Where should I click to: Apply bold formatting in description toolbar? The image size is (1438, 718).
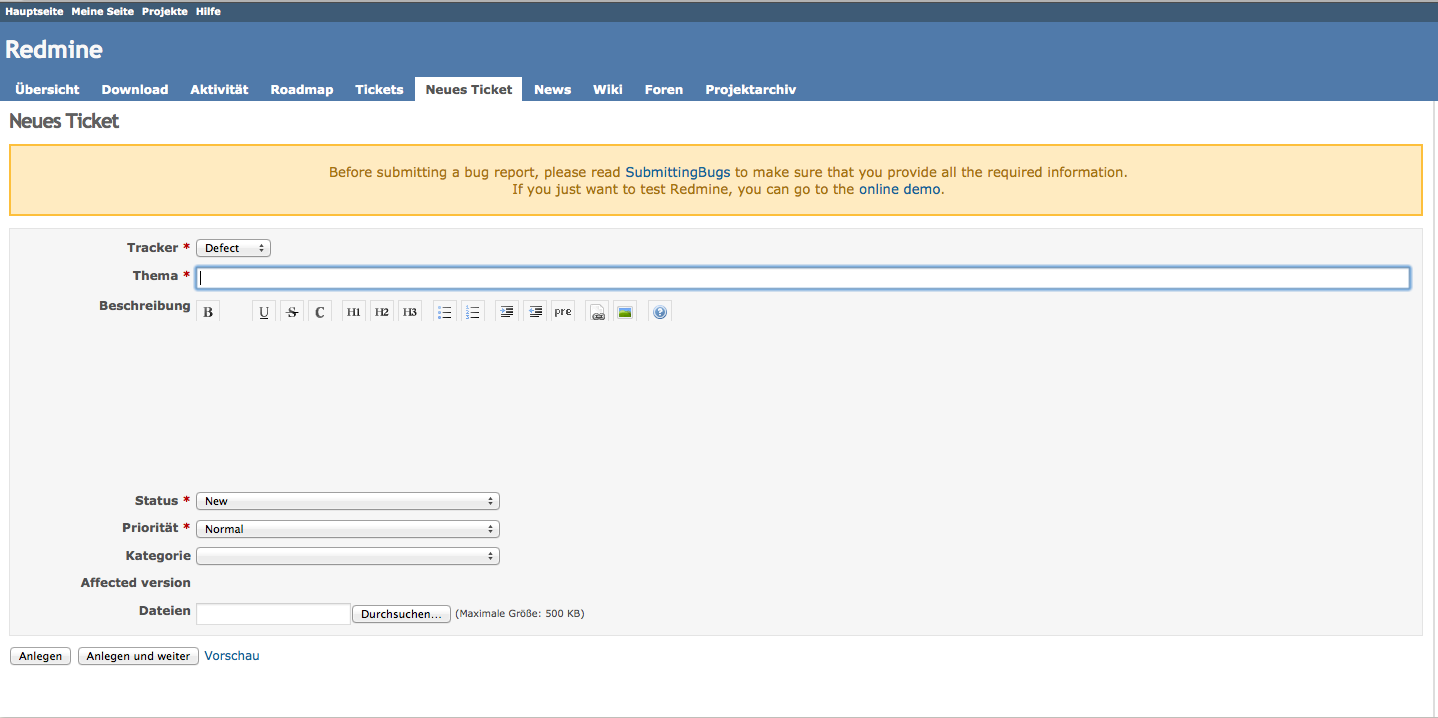[208, 312]
